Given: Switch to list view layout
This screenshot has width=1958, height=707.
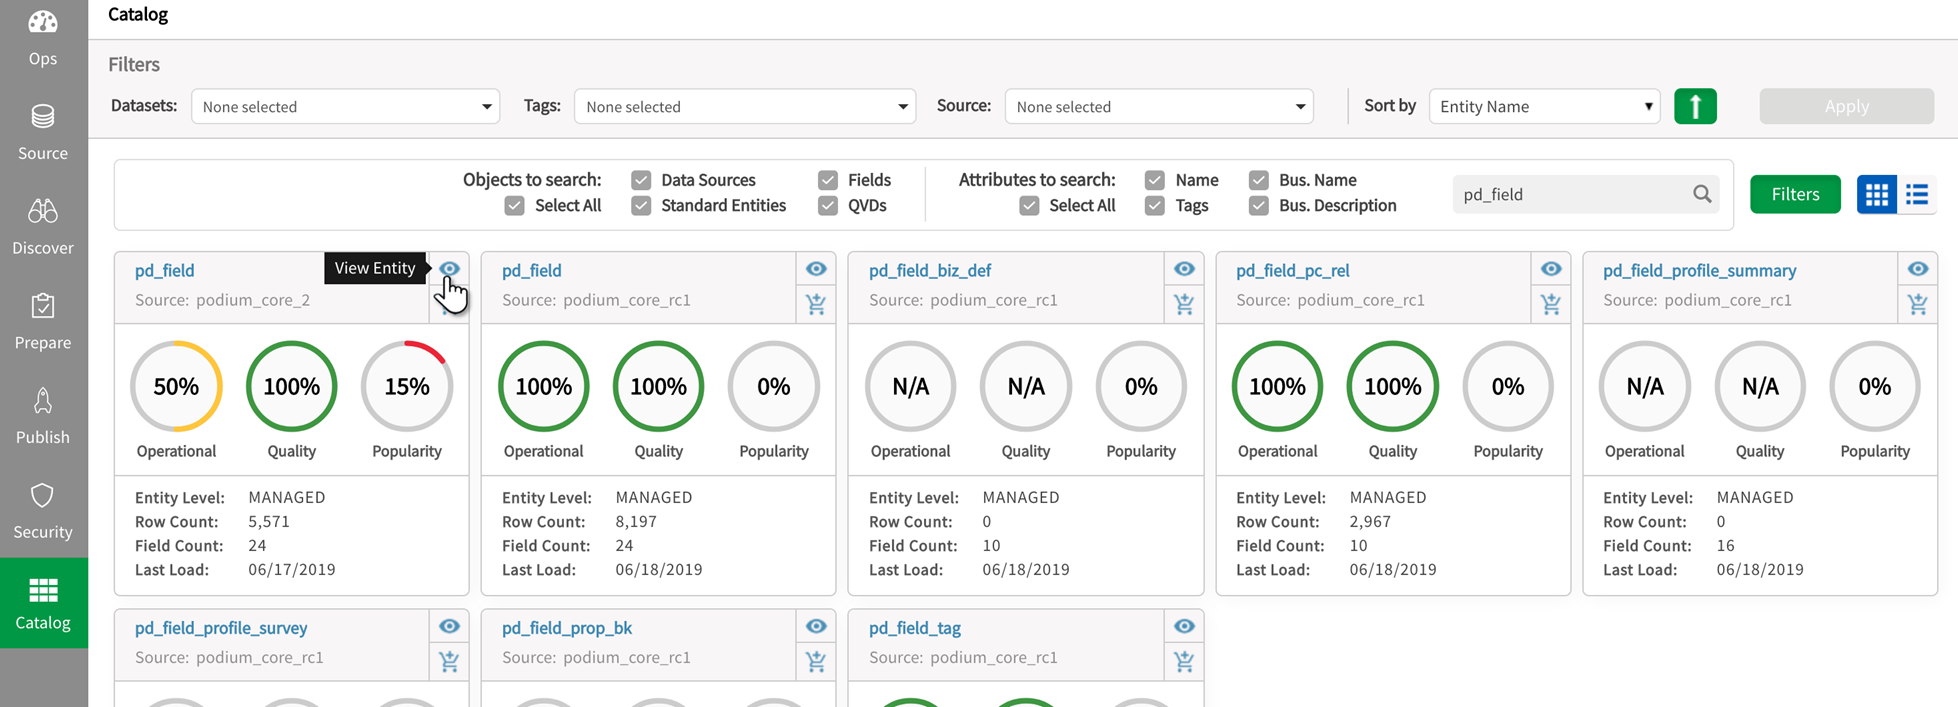Looking at the screenshot, I should coord(1917,195).
